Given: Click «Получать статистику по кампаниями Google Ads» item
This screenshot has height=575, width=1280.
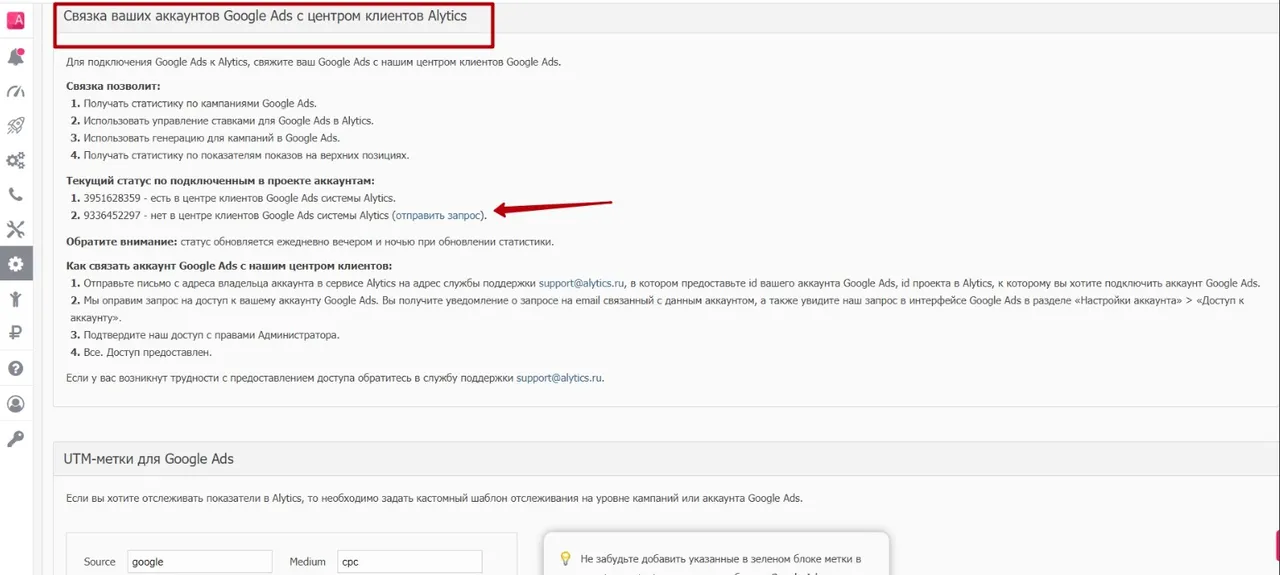Looking at the screenshot, I should click(199, 103).
